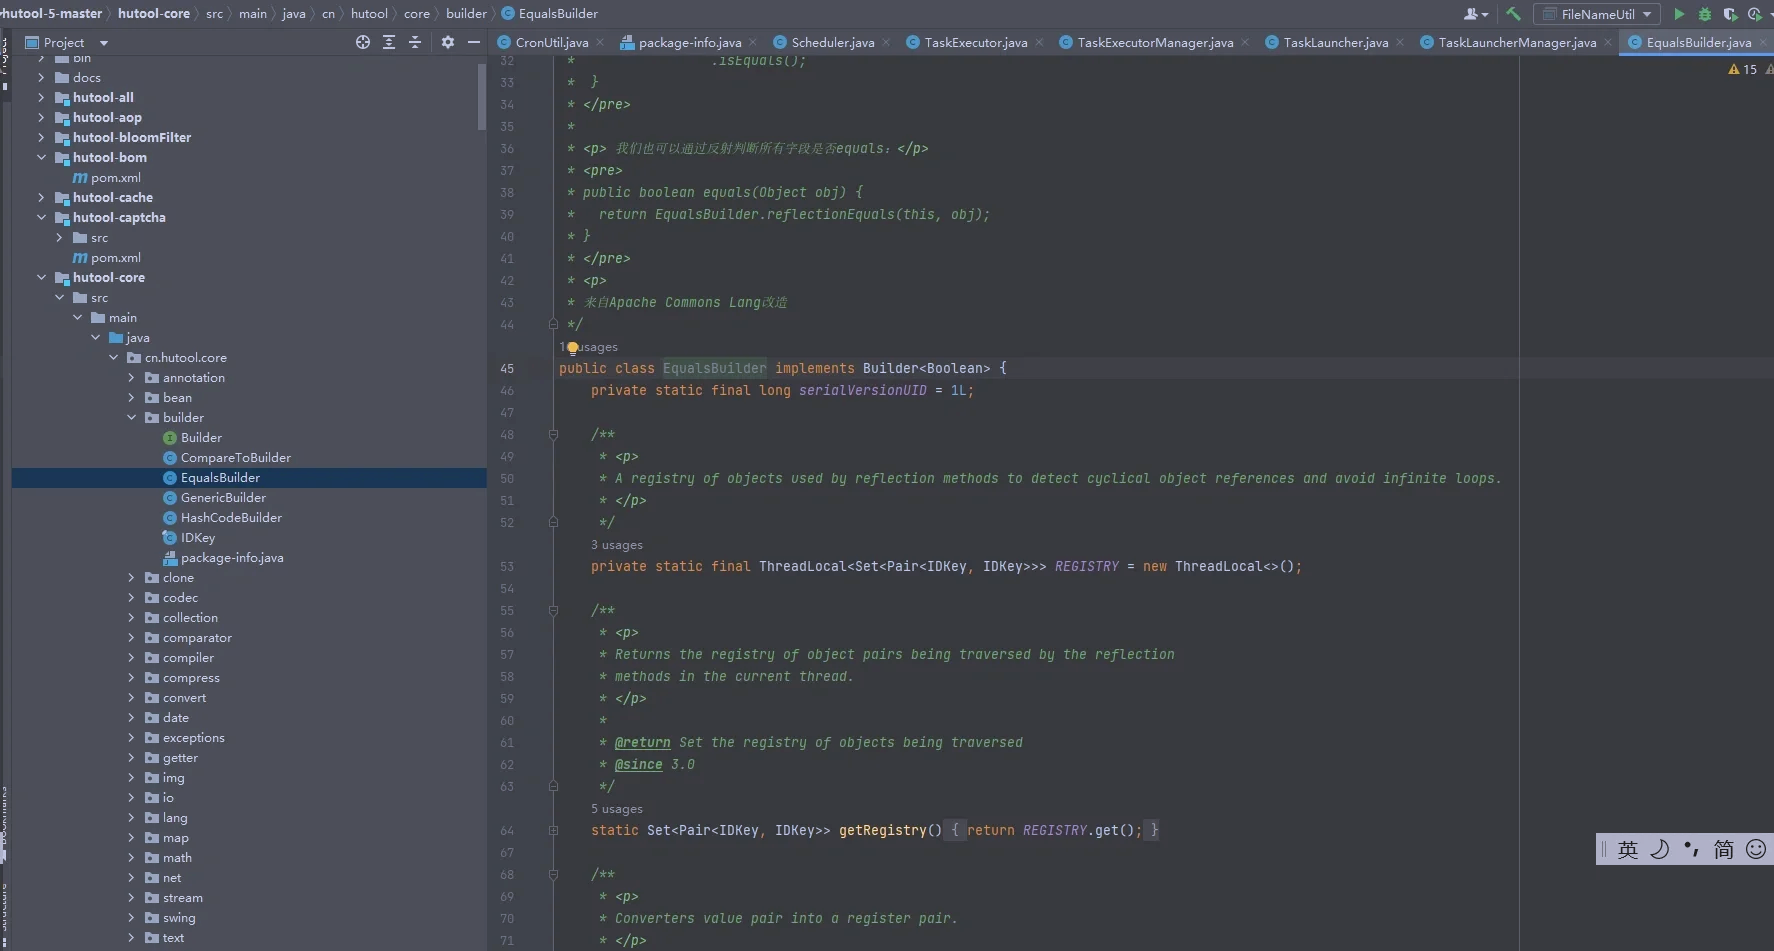Open FileNameUtil run configuration dropdown

1647,14
